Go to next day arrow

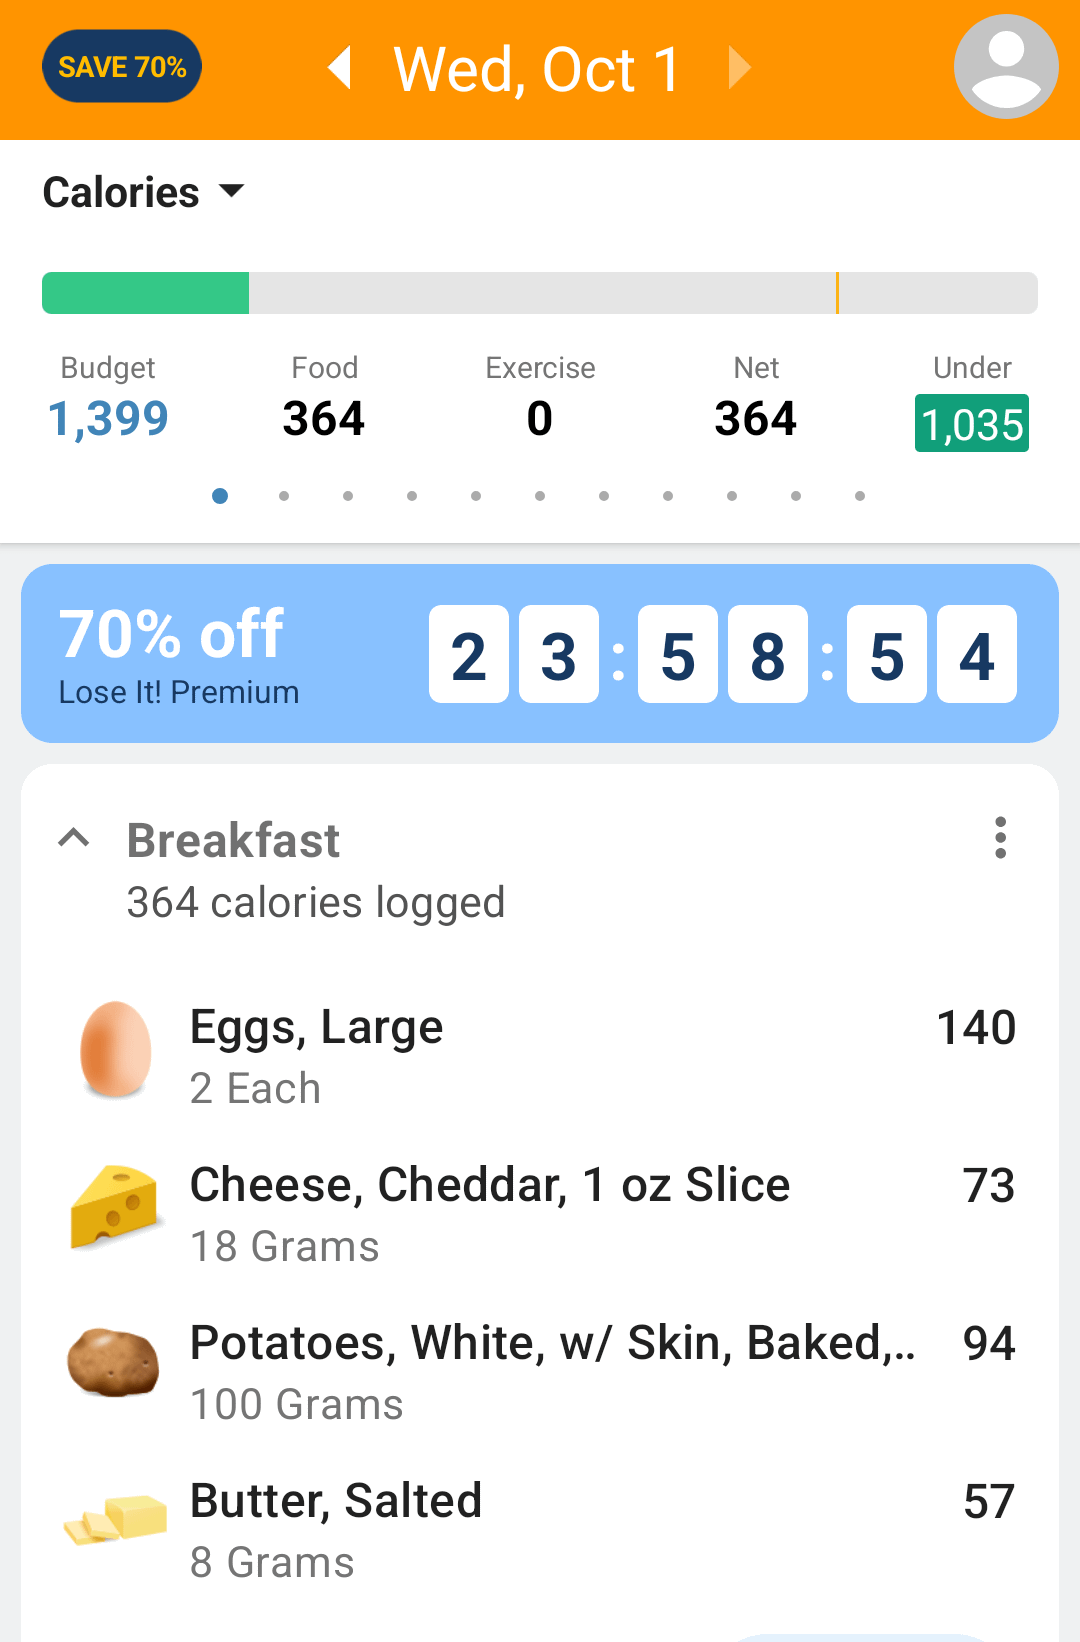pyautogui.click(x=739, y=68)
